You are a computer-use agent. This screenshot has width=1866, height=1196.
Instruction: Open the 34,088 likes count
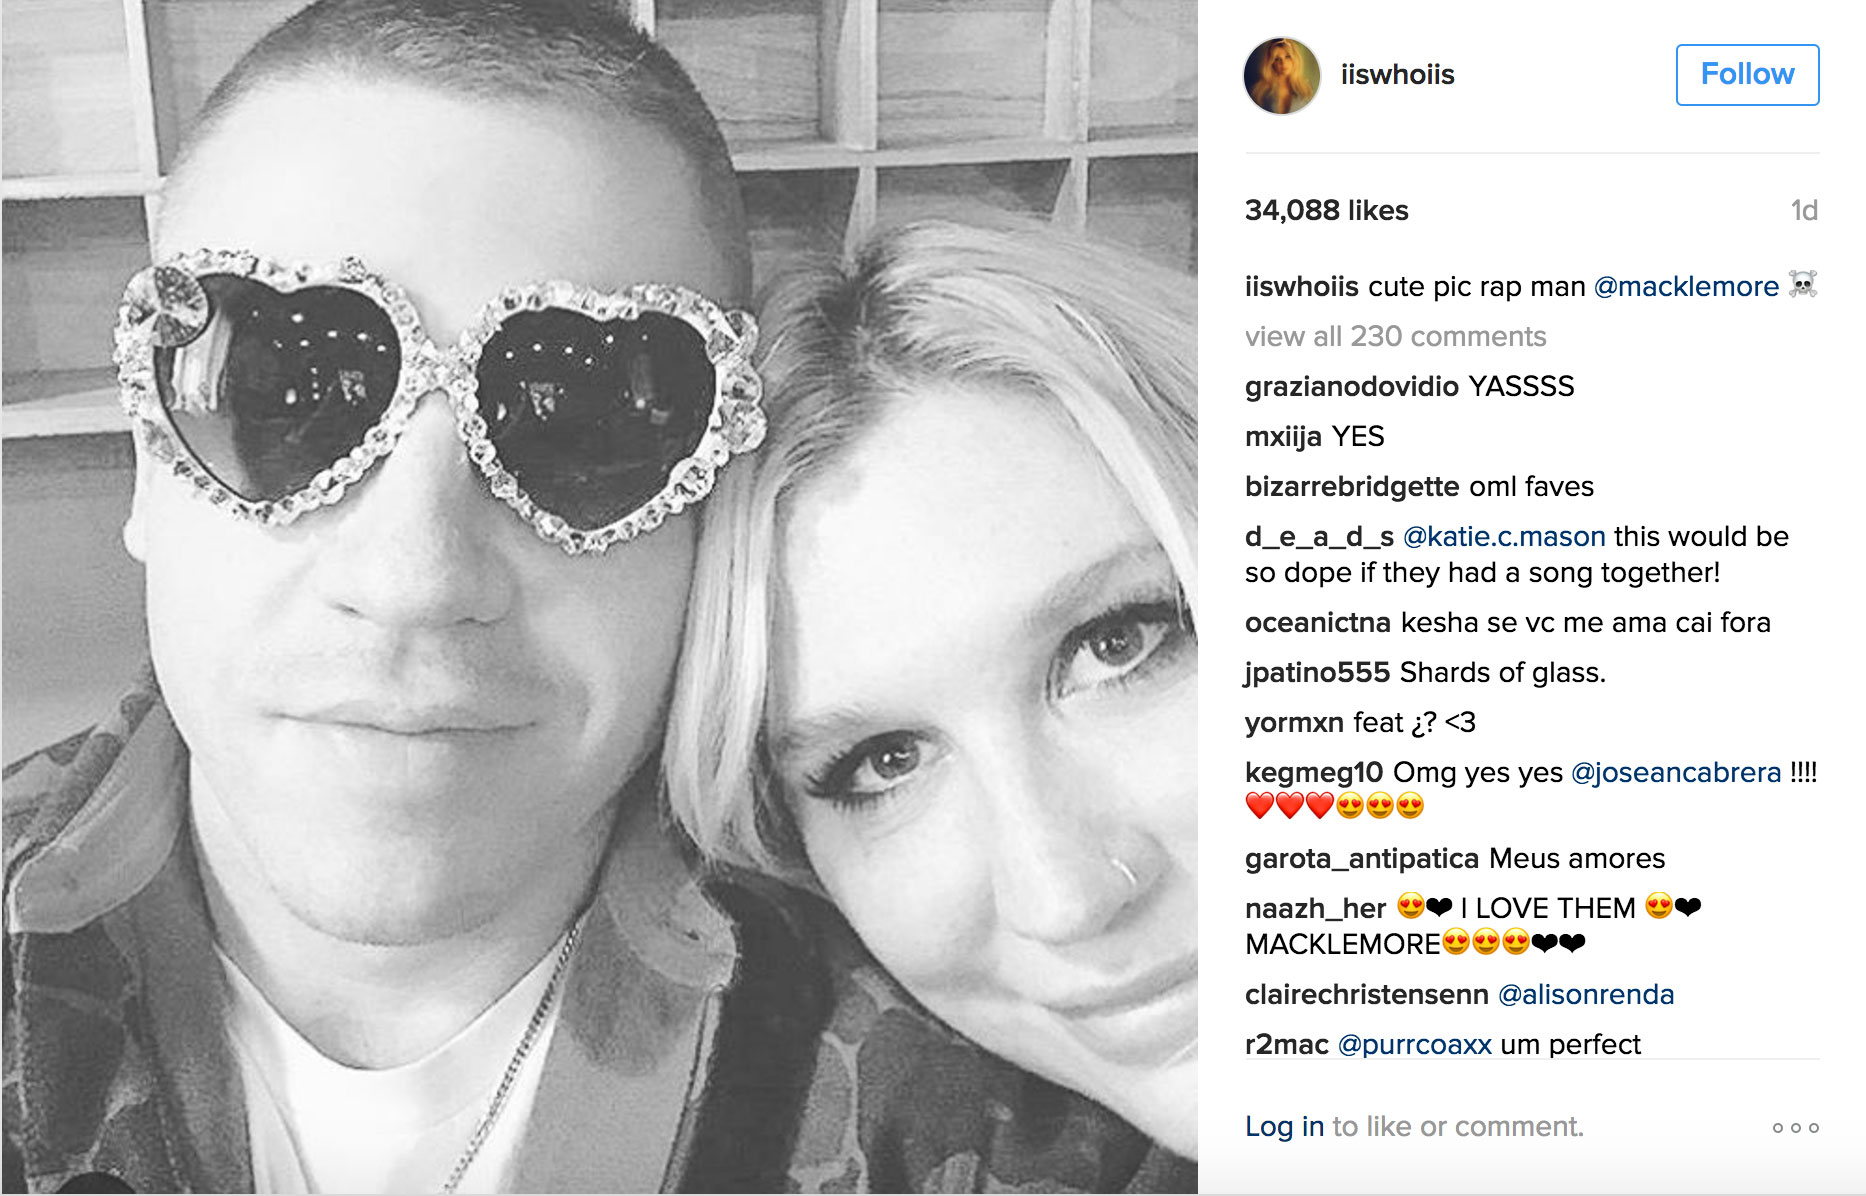(x=1326, y=211)
